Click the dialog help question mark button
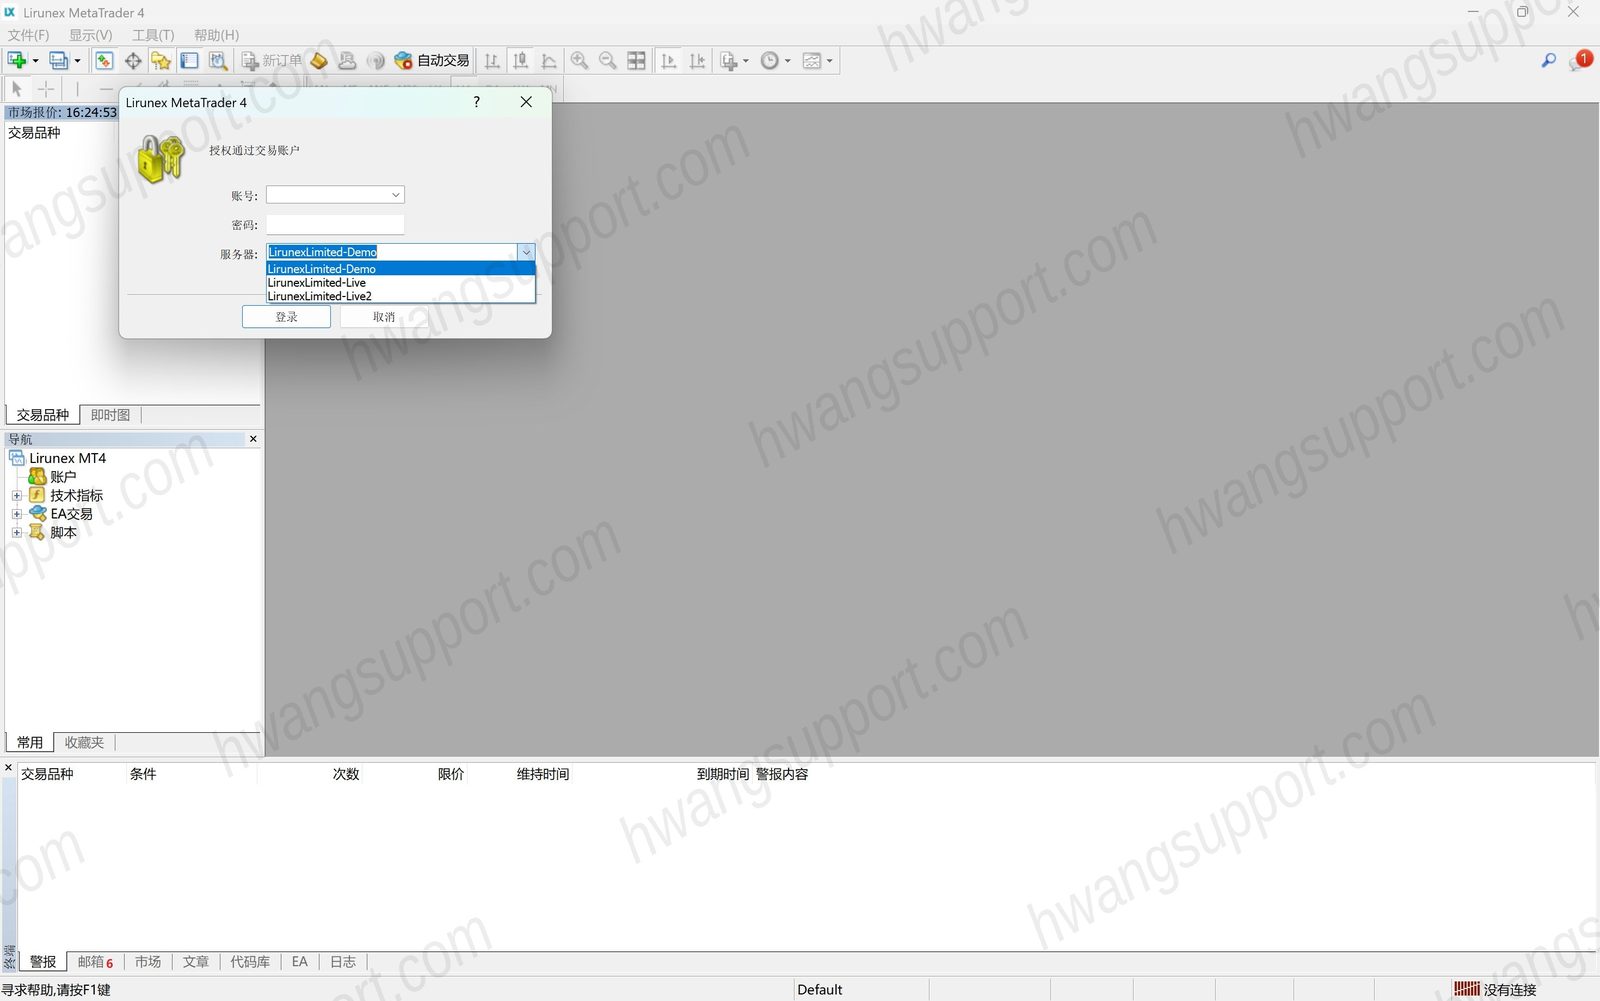1600x1001 pixels. [x=476, y=102]
